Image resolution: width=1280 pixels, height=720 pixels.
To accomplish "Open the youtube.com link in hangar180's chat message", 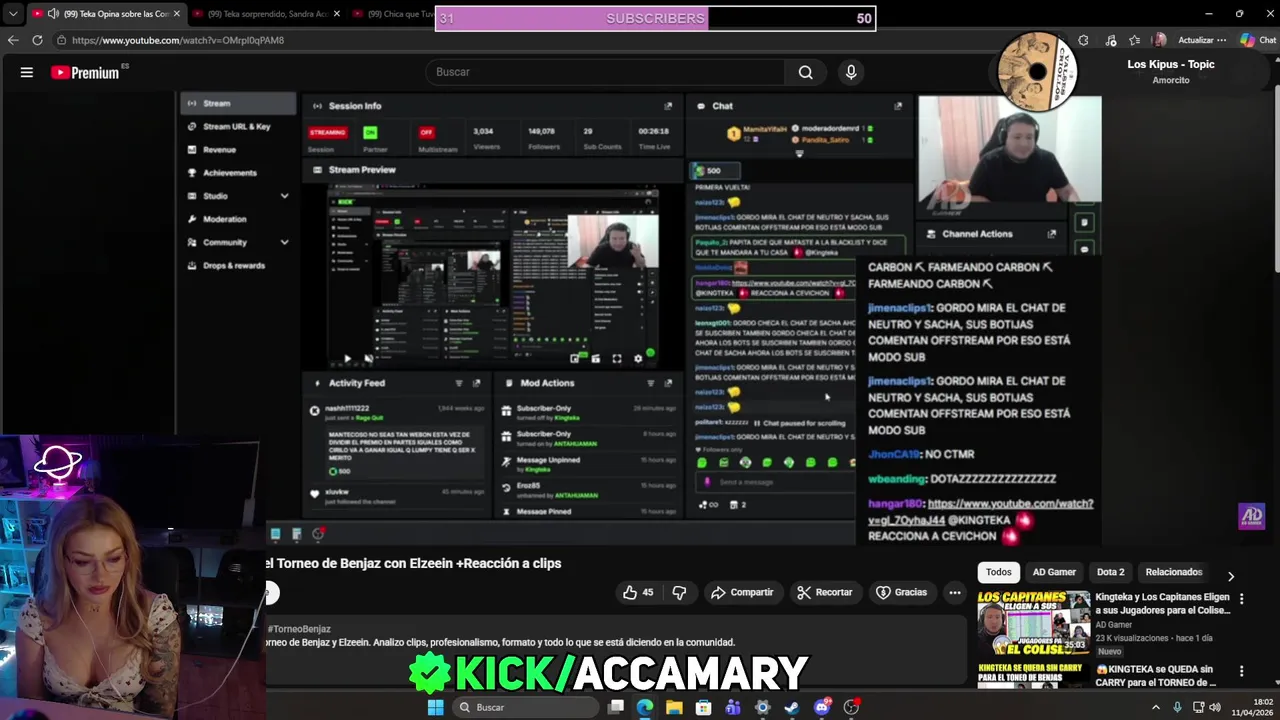I will pyautogui.click(x=980, y=512).
